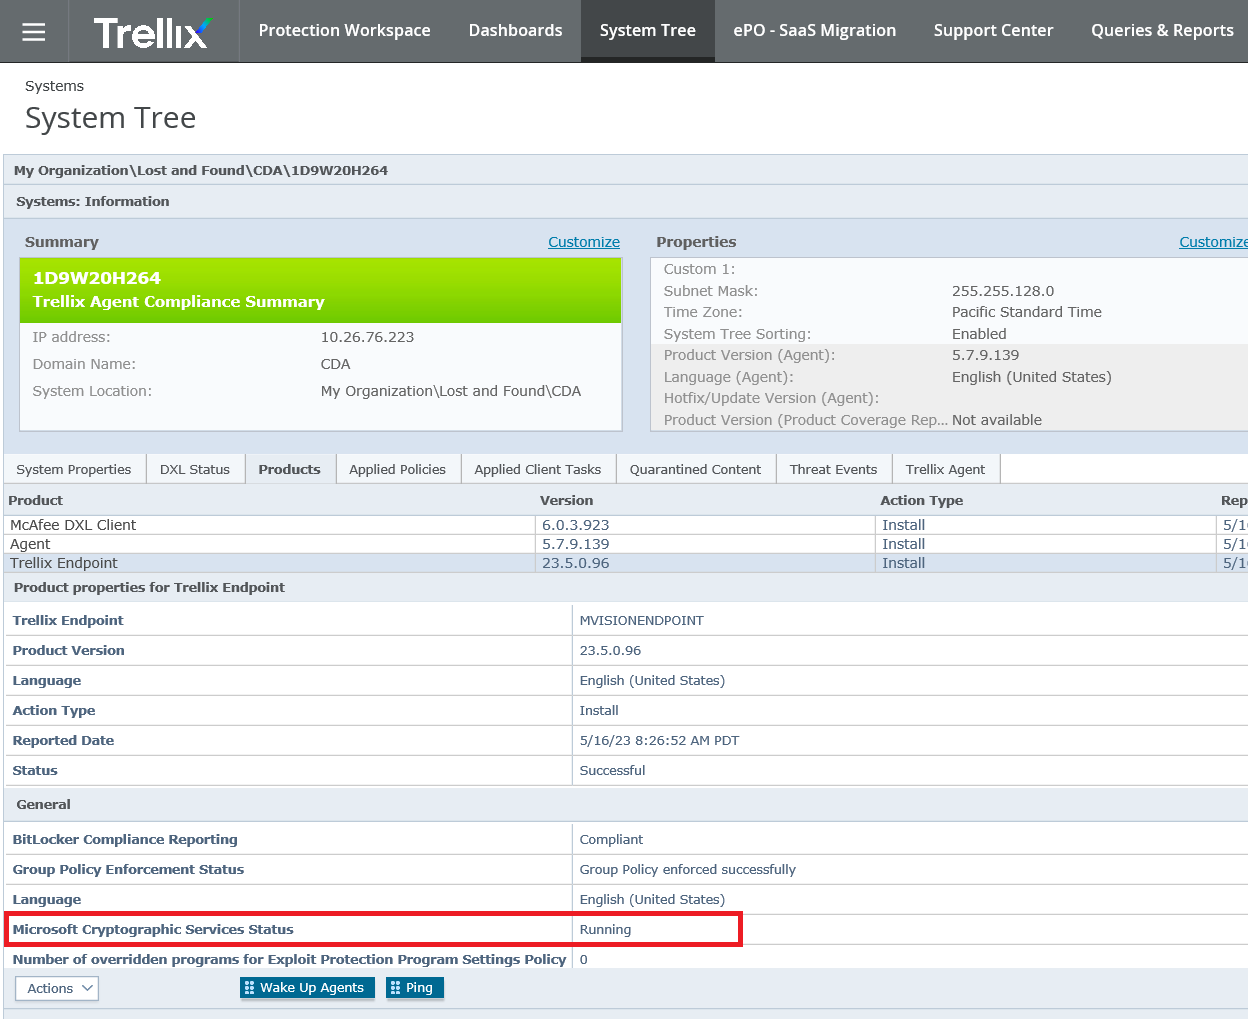The height and width of the screenshot is (1019, 1248).
Task: Click Customize link in Summary panel
Action: tap(584, 242)
